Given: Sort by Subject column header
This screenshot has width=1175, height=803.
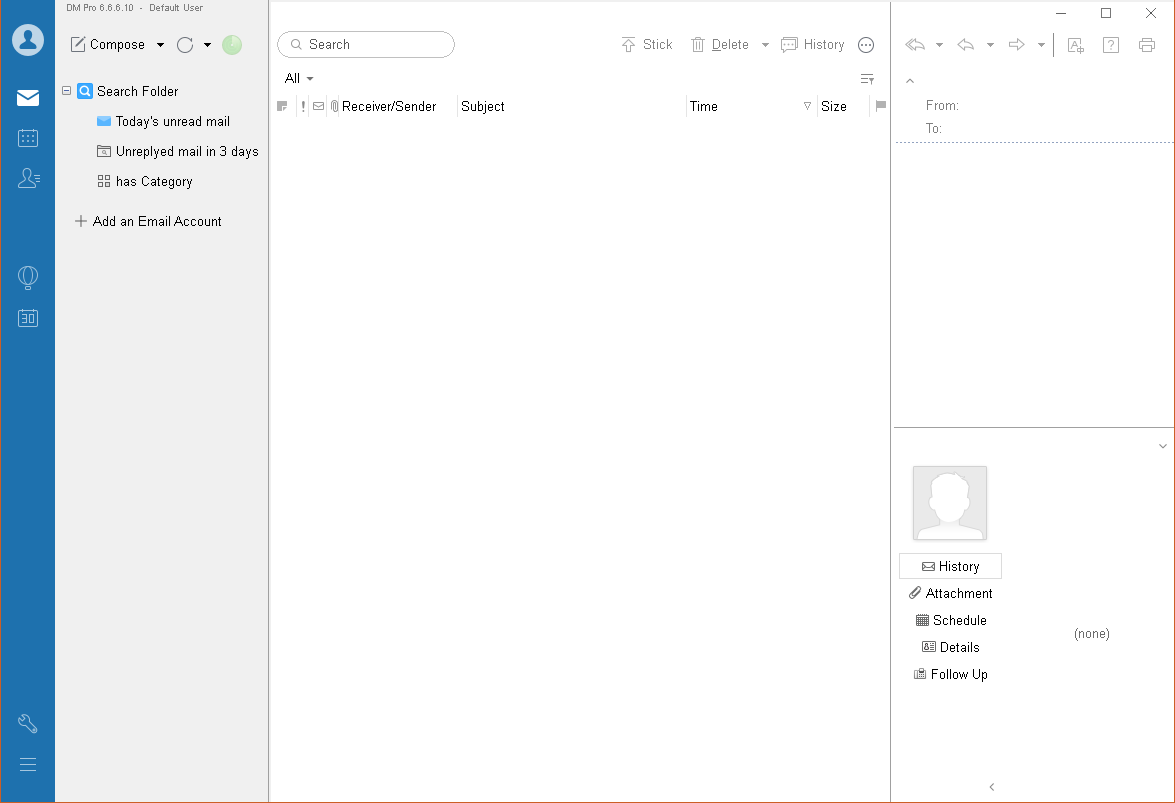Looking at the screenshot, I should click(483, 106).
